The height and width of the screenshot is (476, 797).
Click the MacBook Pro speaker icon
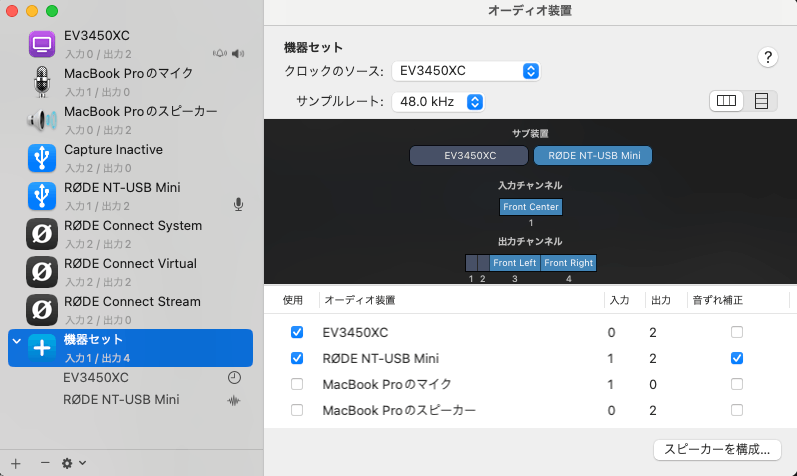click(x=42, y=120)
